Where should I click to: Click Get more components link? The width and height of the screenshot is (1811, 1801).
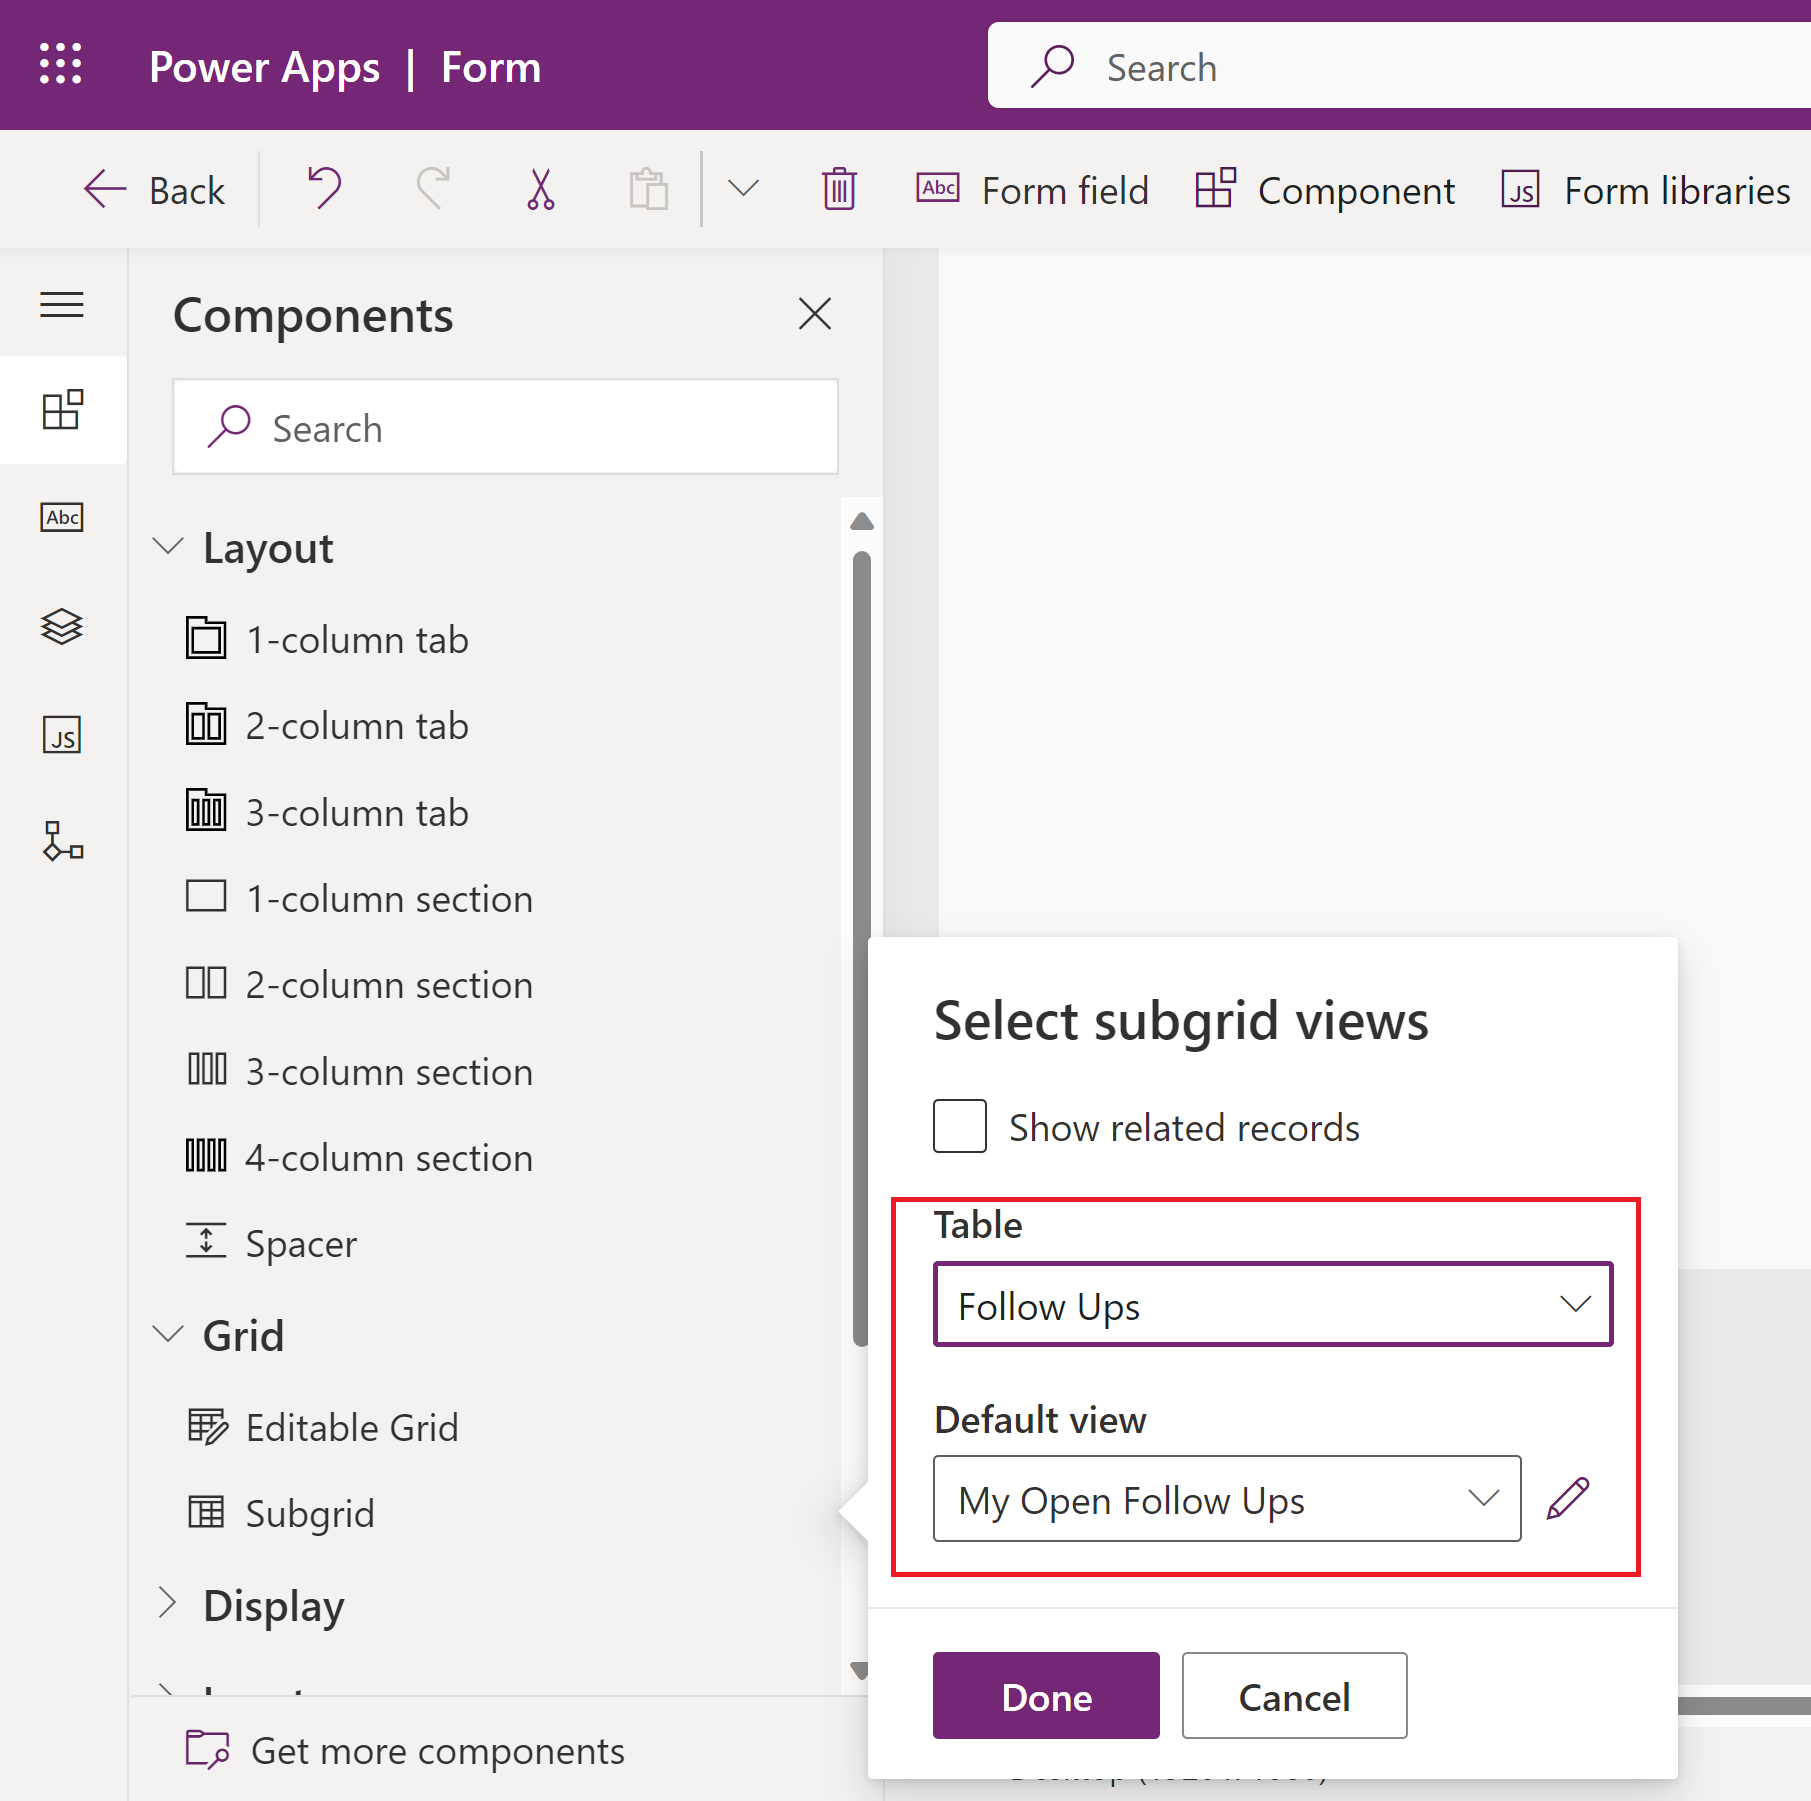coord(405,1750)
